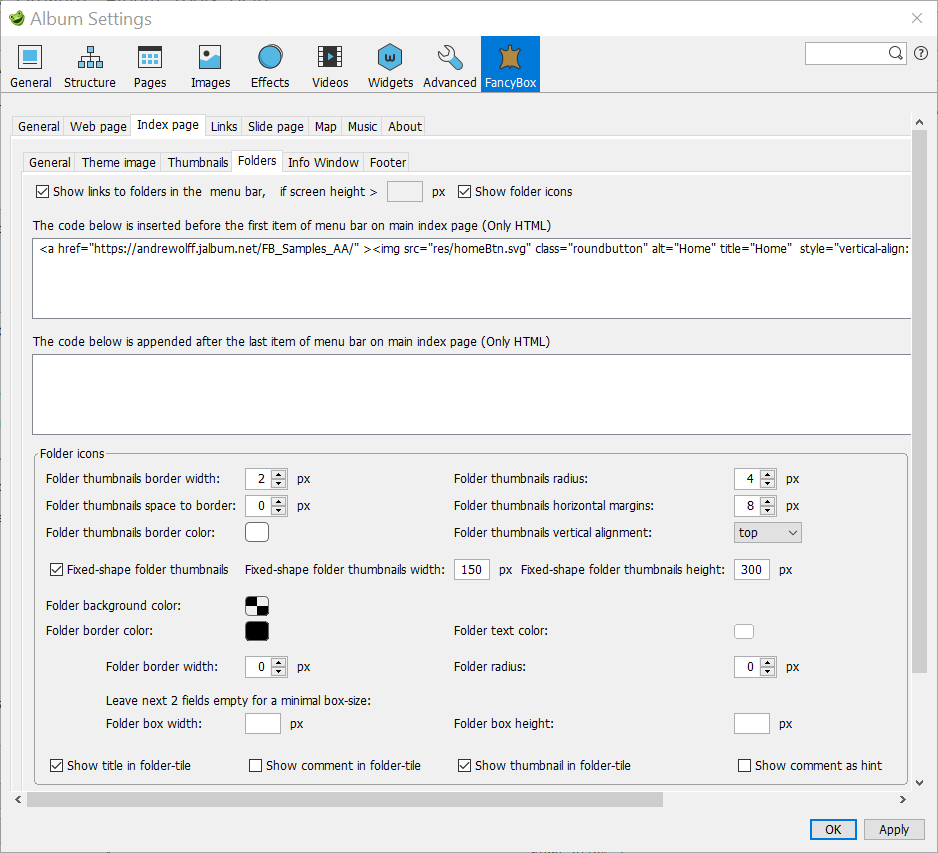The height and width of the screenshot is (853, 938).
Task: Switch to the Thumbnails sub-tab
Action: click(x=198, y=163)
